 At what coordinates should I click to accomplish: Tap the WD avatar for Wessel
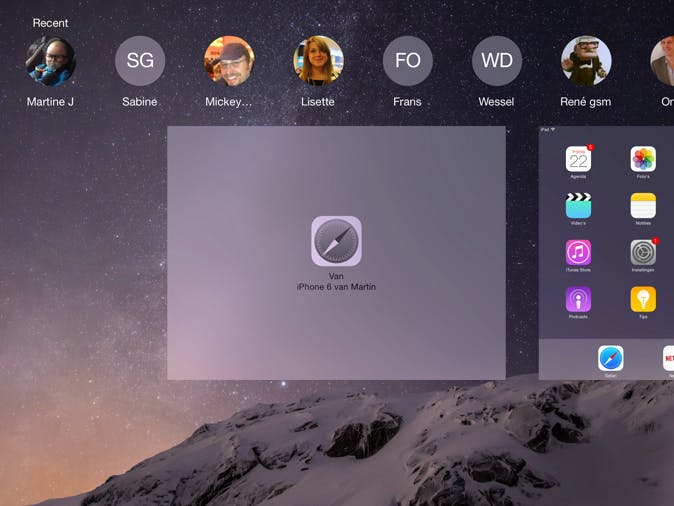pos(497,61)
